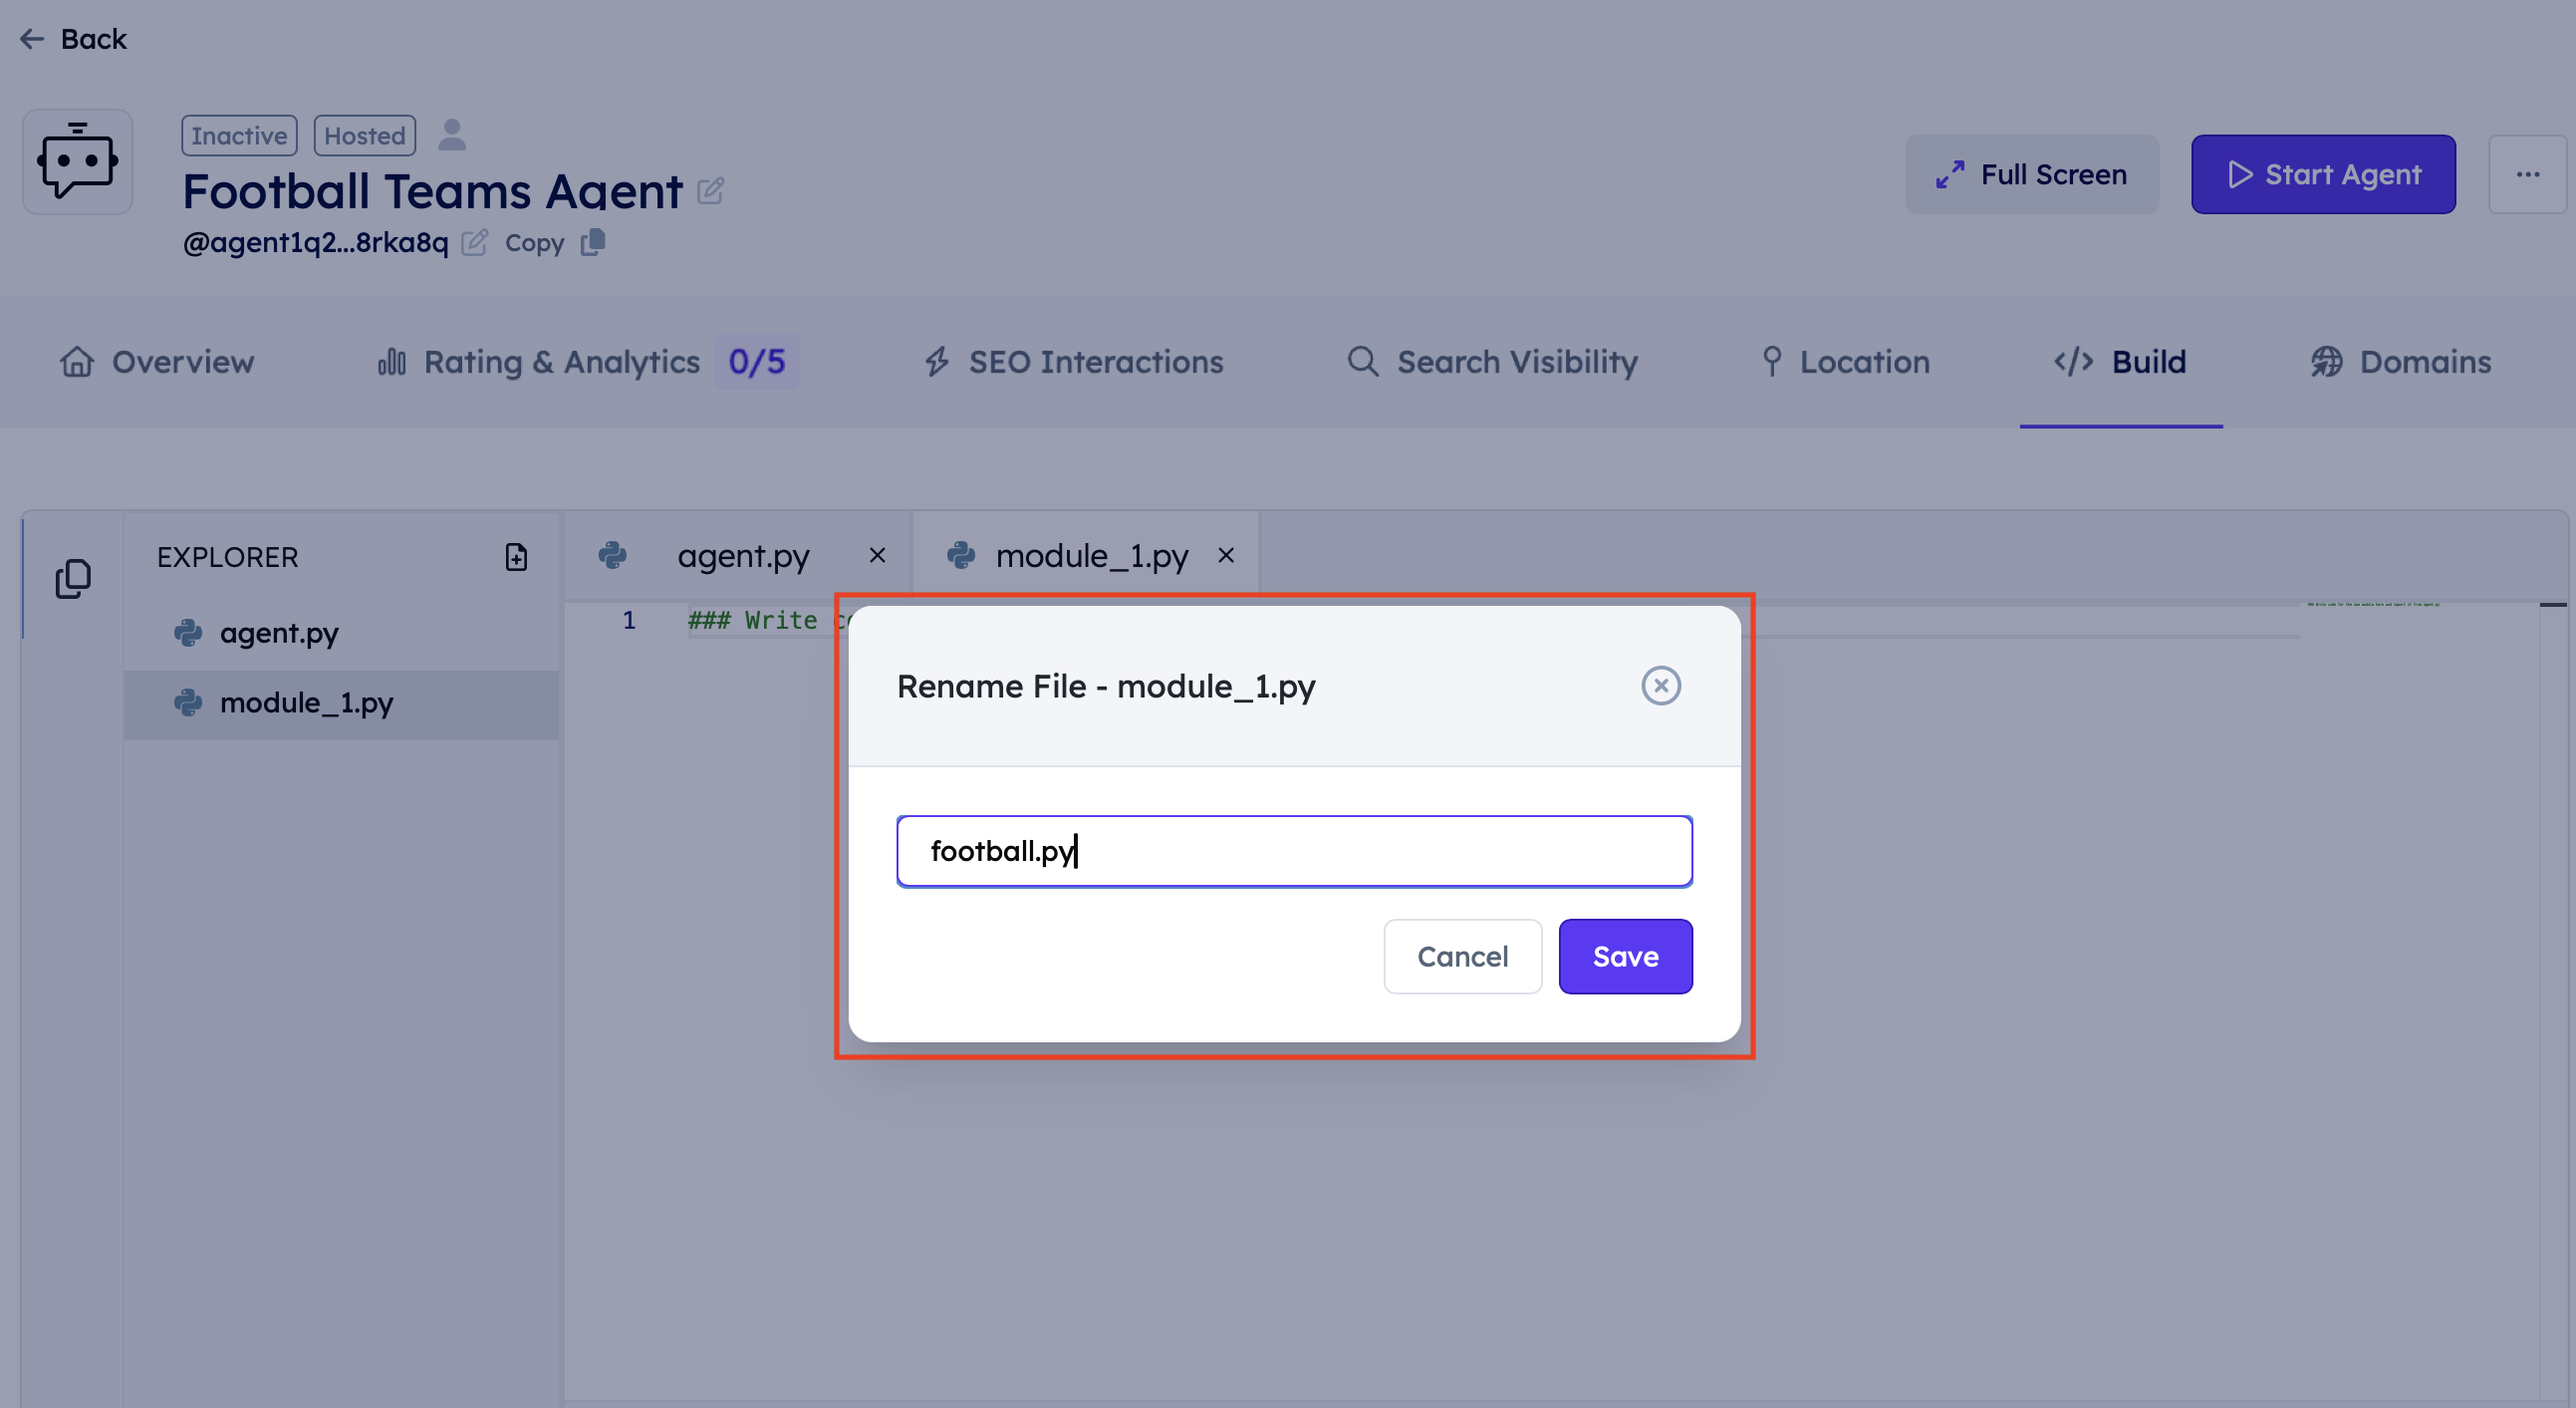Click the Copy address clipboard icon

tap(593, 243)
